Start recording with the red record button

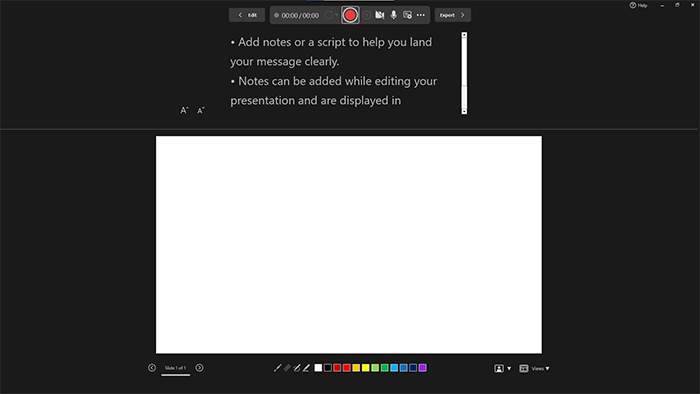[x=350, y=15]
